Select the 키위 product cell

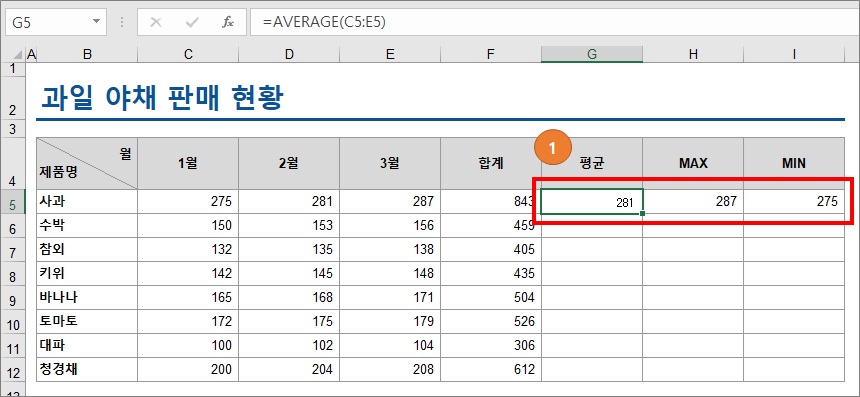click(x=87, y=273)
